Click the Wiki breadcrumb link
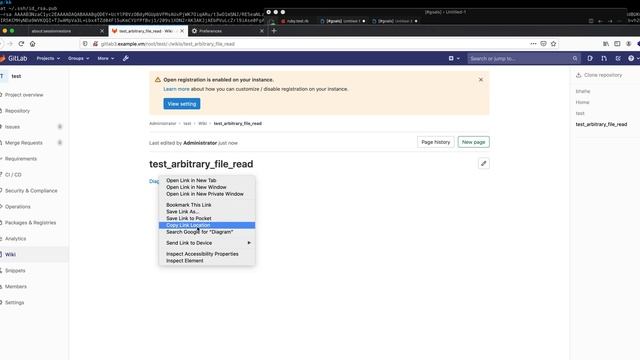The height and width of the screenshot is (360, 640). click(202, 123)
